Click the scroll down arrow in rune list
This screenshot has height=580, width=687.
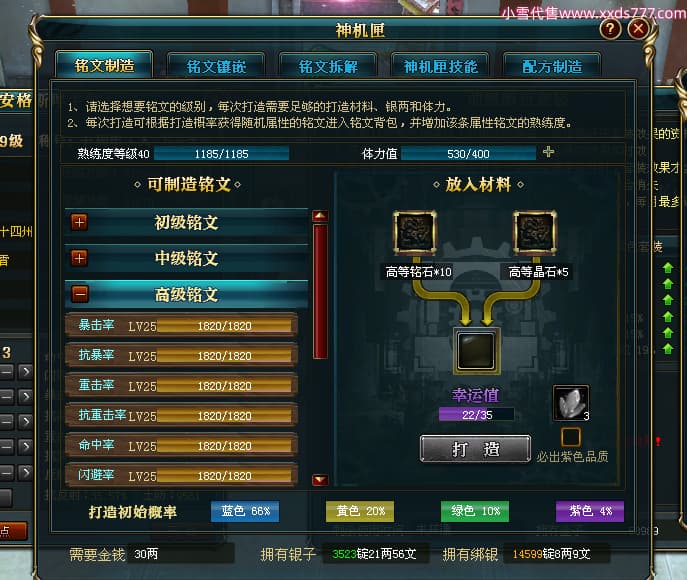pos(320,480)
